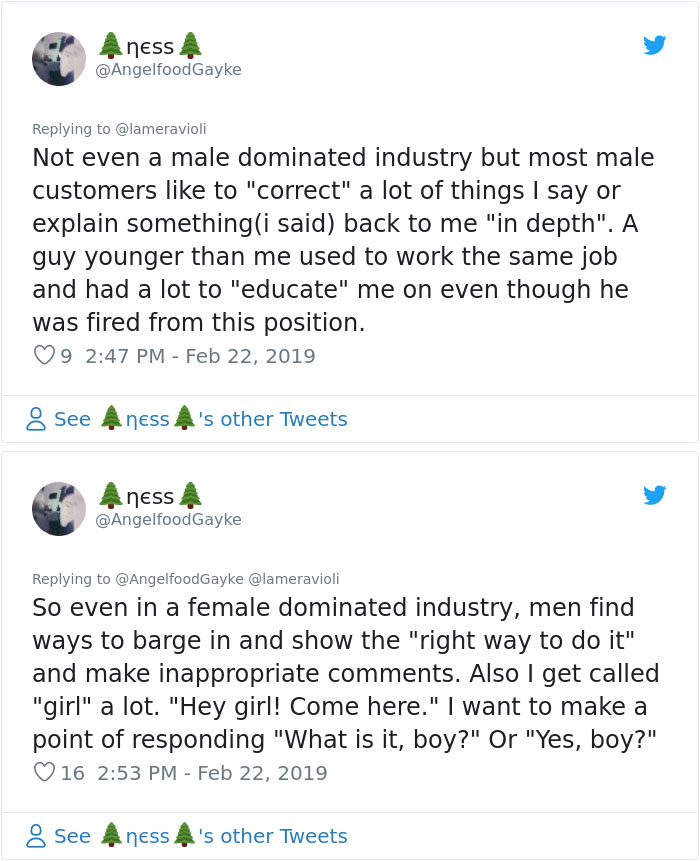Click the person icon beside the second 'See other Tweets'
700x861 pixels.
(x=36, y=836)
